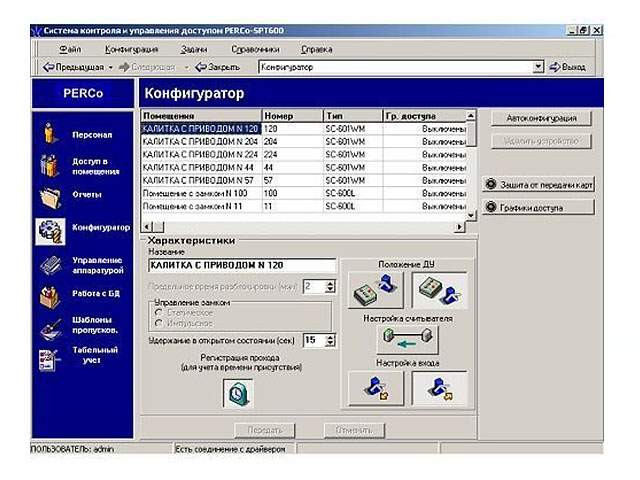Image resolution: width=640 pixels, height=480 pixels.
Task: Click the Выход toolbar button
Action: (x=568, y=67)
